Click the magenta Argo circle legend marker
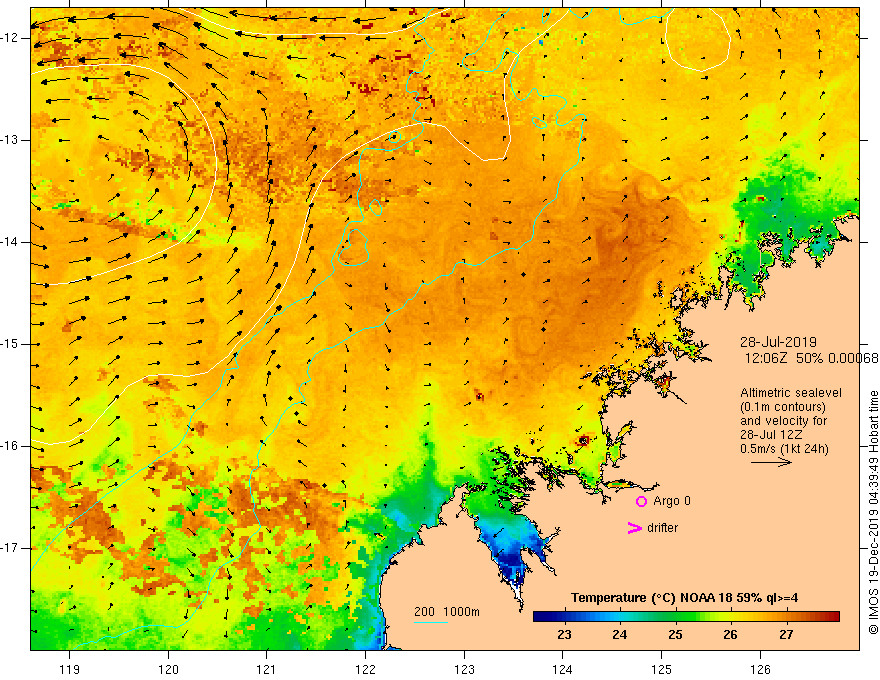The height and width of the screenshot is (680, 880). (x=641, y=501)
